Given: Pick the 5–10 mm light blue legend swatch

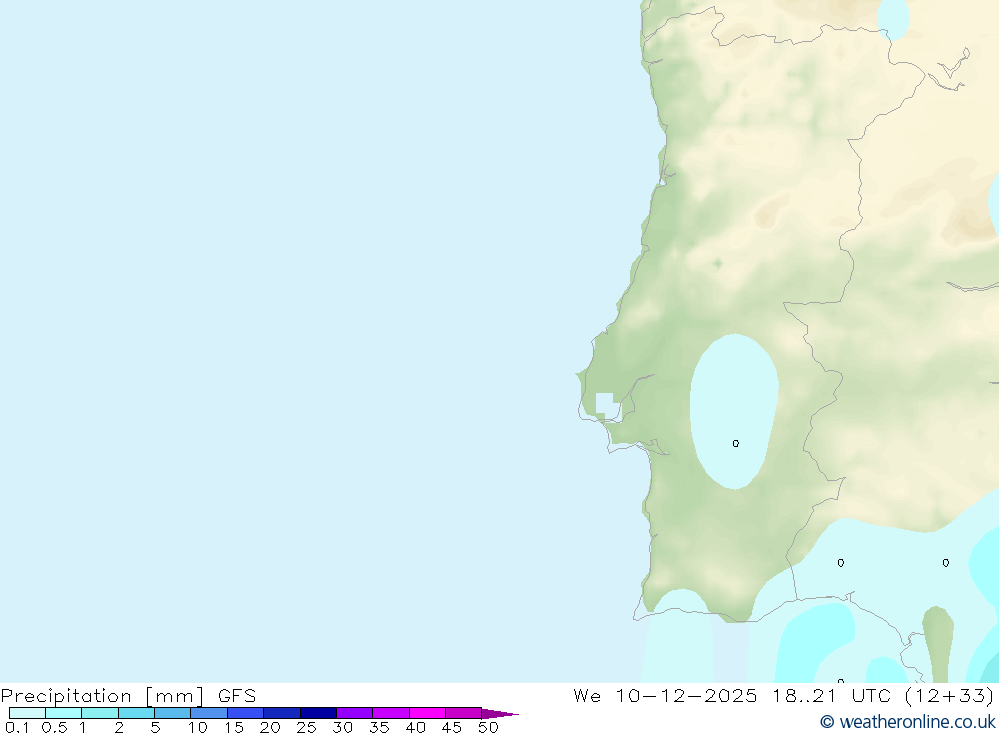Looking at the screenshot, I should tap(173, 713).
